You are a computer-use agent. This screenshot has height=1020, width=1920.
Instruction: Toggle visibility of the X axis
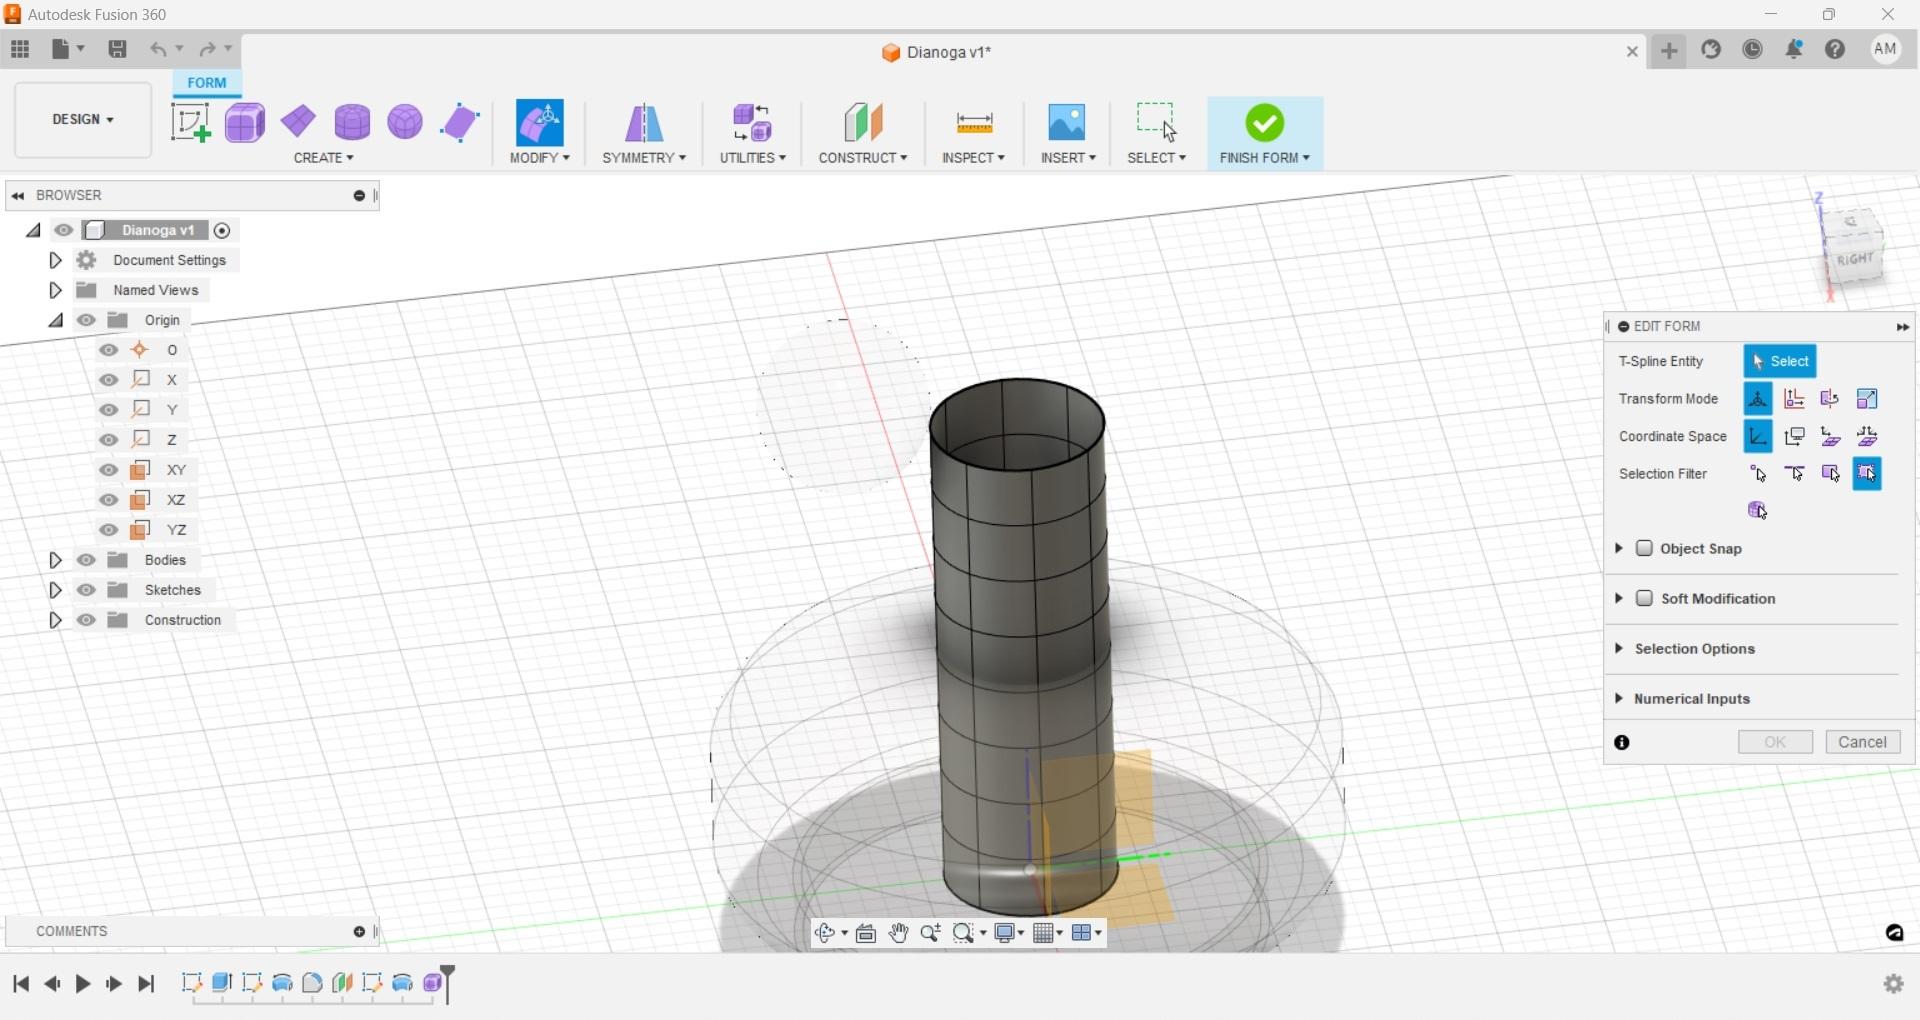[109, 380]
